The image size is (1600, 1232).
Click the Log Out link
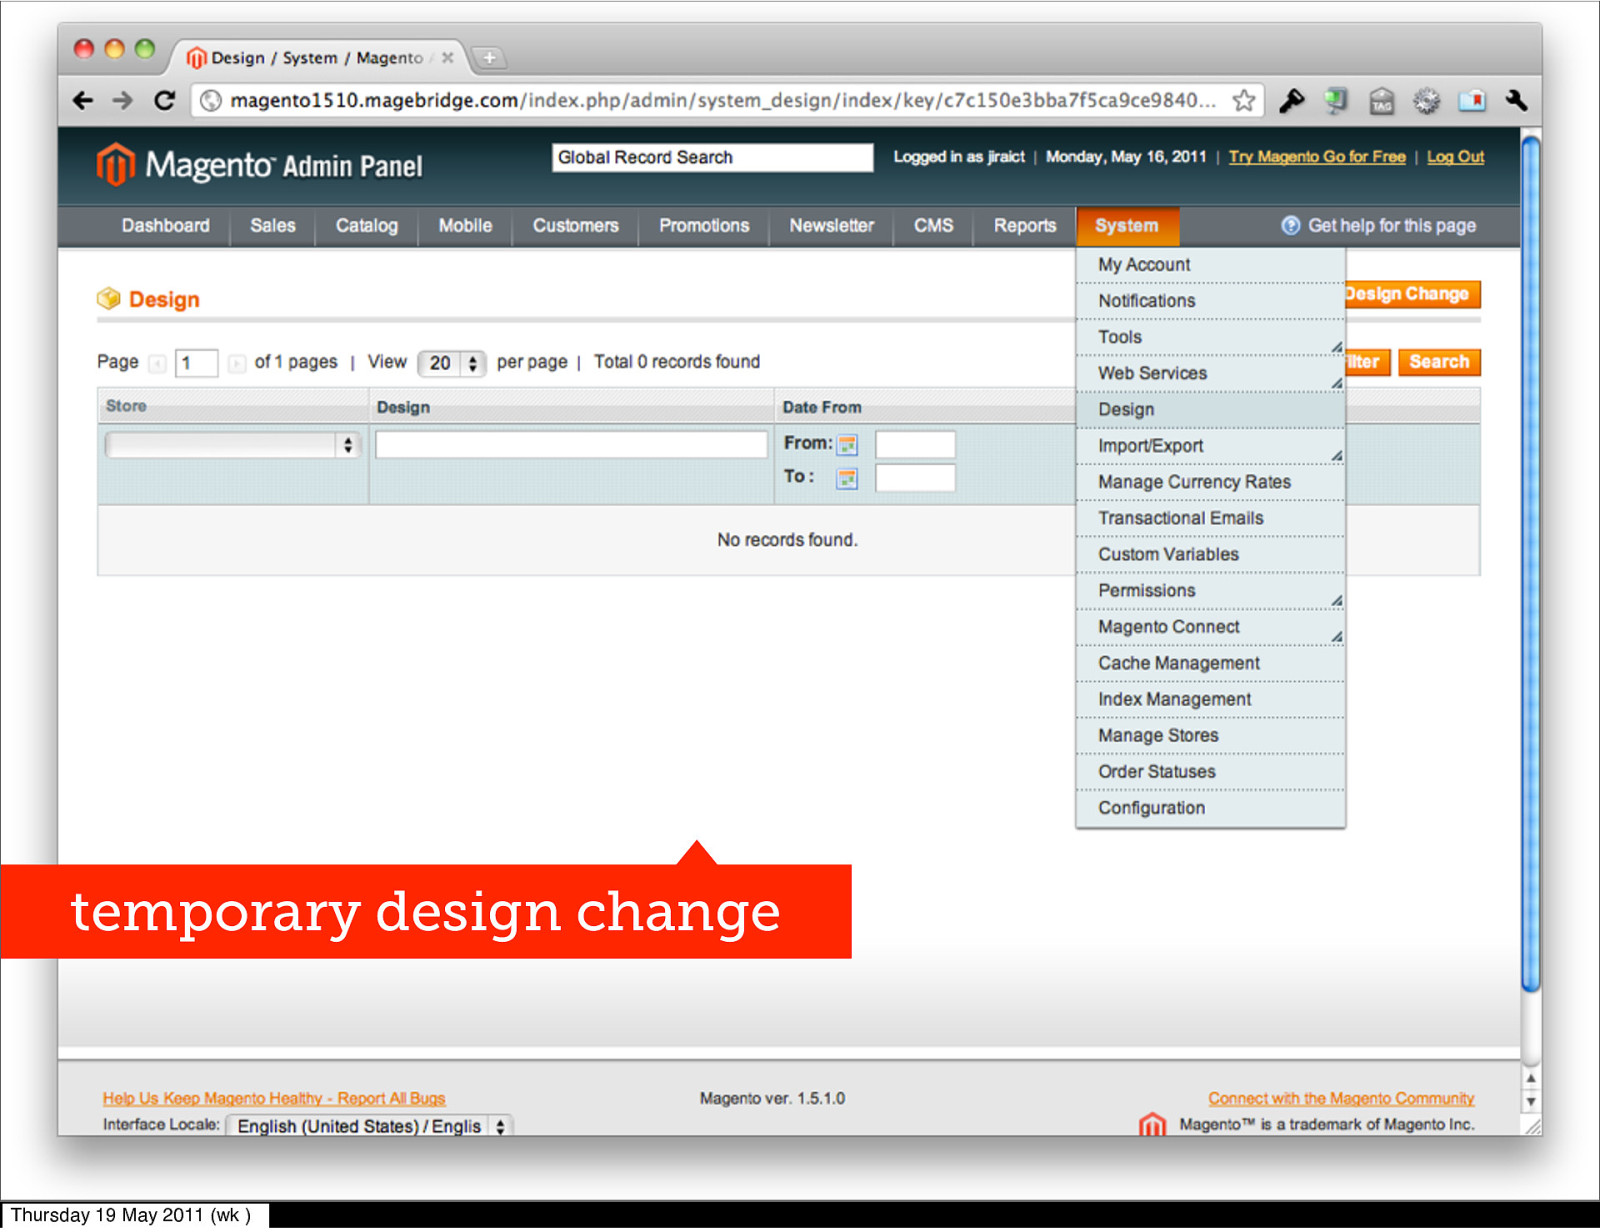click(1455, 157)
